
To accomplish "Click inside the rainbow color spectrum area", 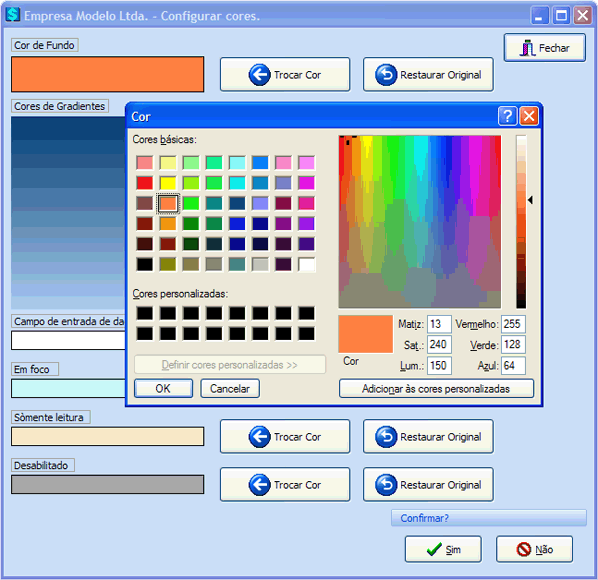I will pyautogui.click(x=420, y=222).
